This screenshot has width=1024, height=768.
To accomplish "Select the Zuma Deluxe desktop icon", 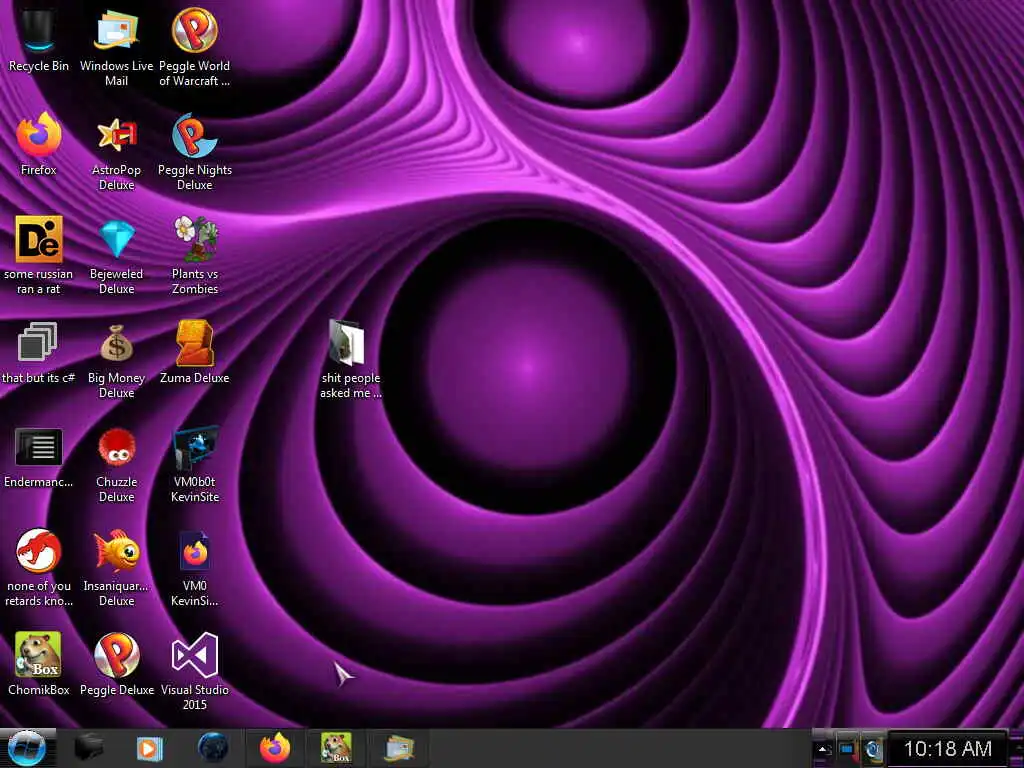I will tap(195, 352).
